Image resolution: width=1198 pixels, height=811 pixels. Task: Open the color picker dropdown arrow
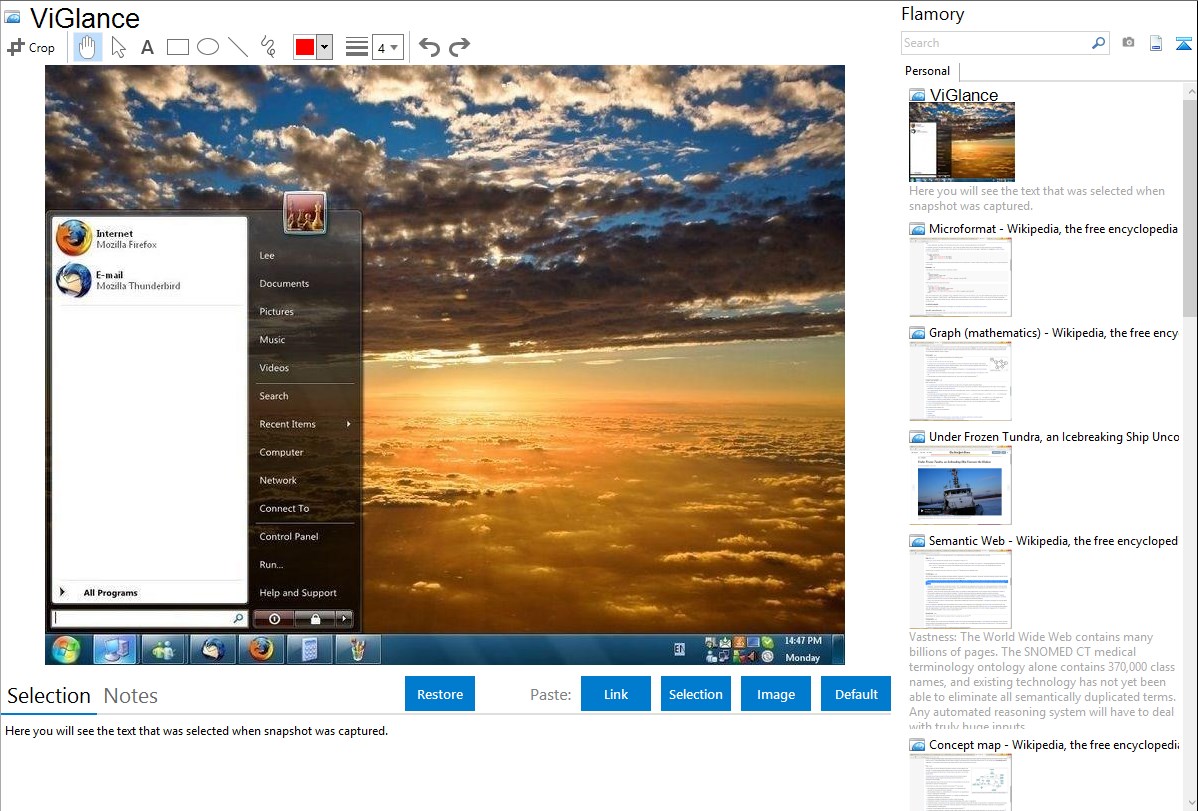click(x=324, y=47)
